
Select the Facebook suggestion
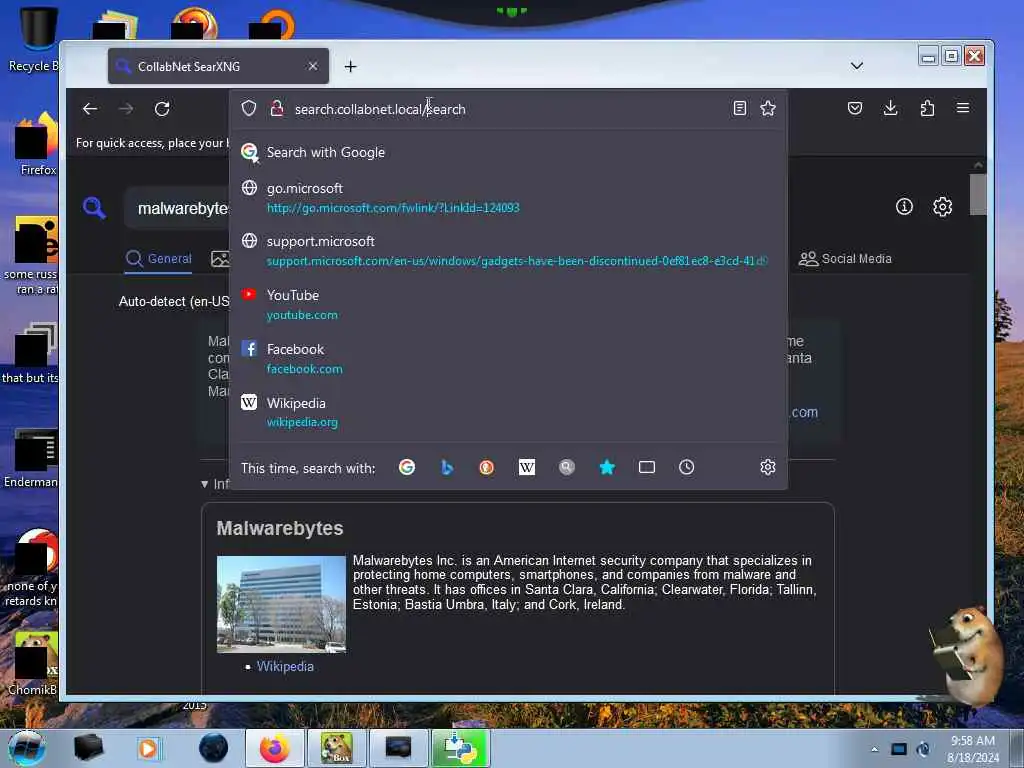pos(508,359)
